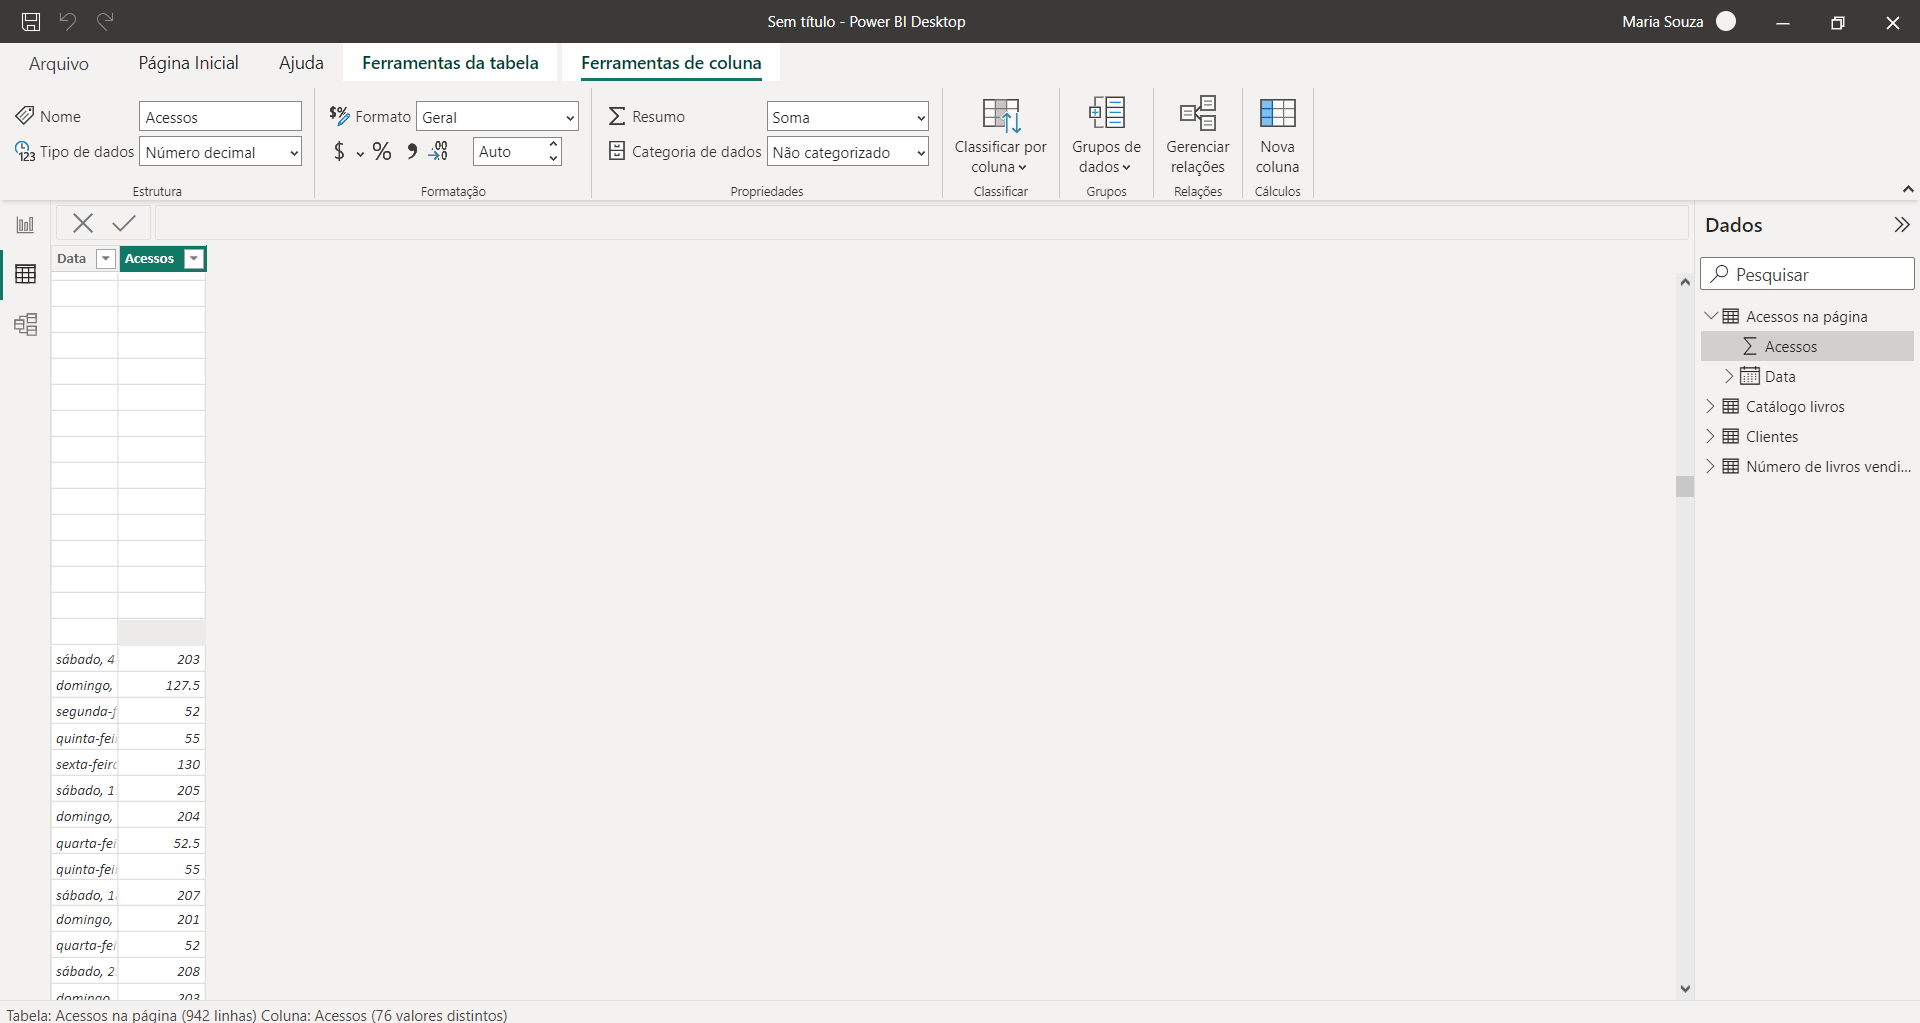Apply percentage format icon
Screen dimensions: 1920x1023
pos(382,151)
